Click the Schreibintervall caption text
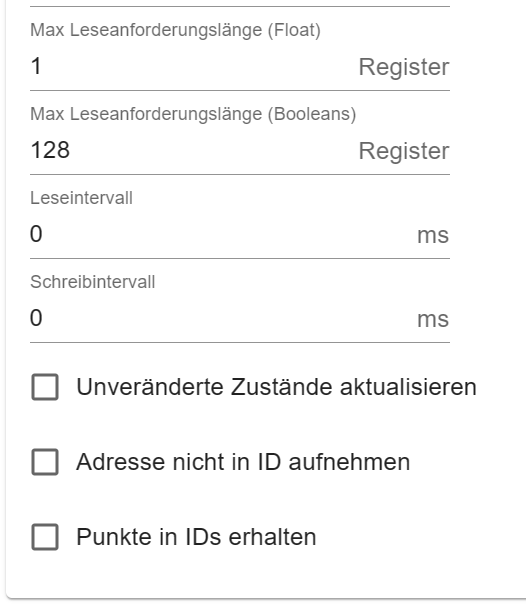The image size is (526, 610). [x=93, y=282]
